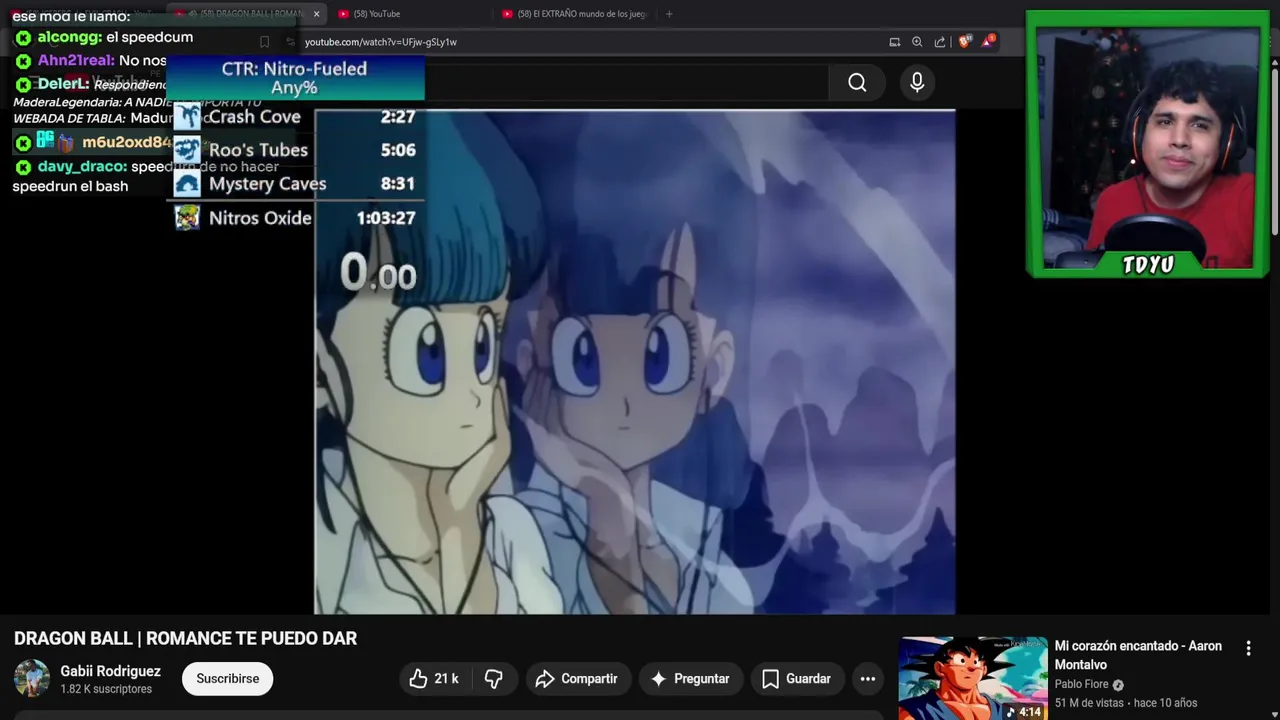Viewport: 1280px width, 720px height.
Task: Click share page icon in address bar
Action: click(x=940, y=42)
